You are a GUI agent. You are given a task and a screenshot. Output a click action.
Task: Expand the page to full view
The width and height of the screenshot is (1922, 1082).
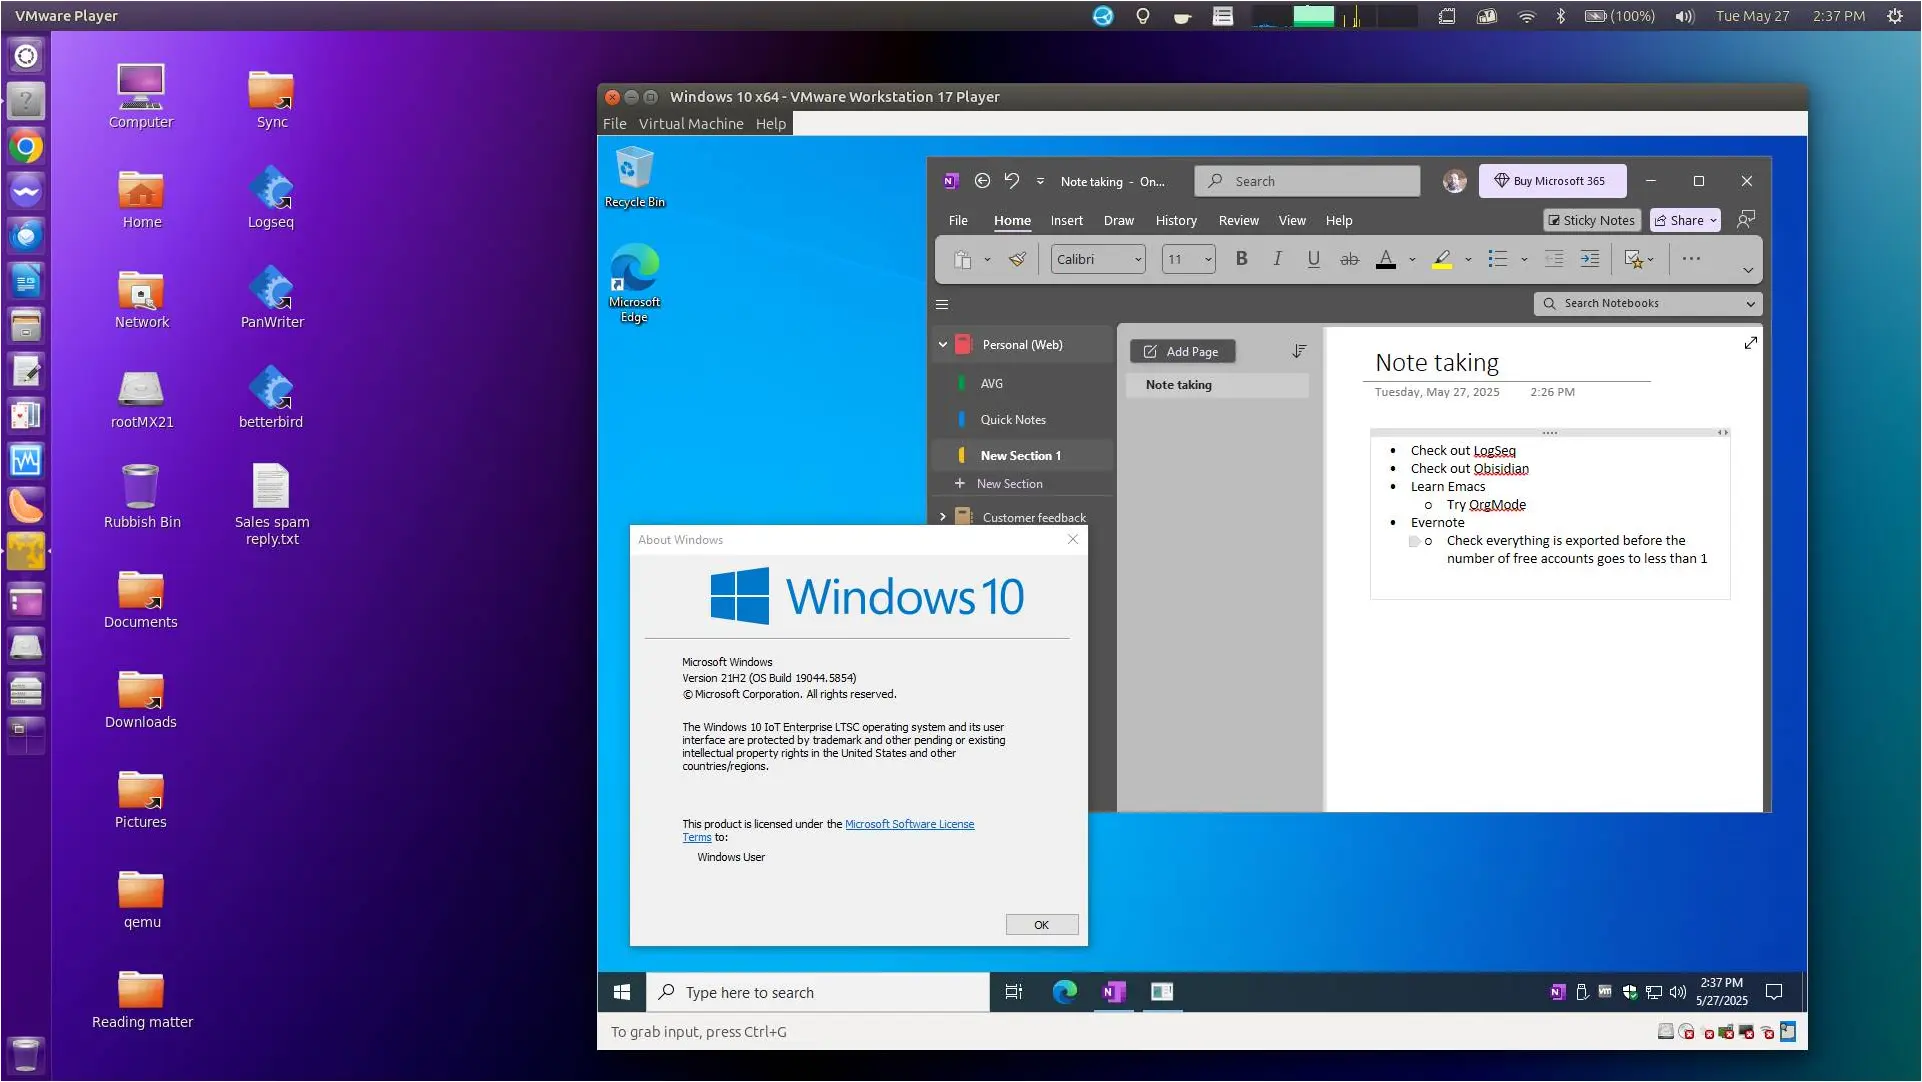point(1750,343)
